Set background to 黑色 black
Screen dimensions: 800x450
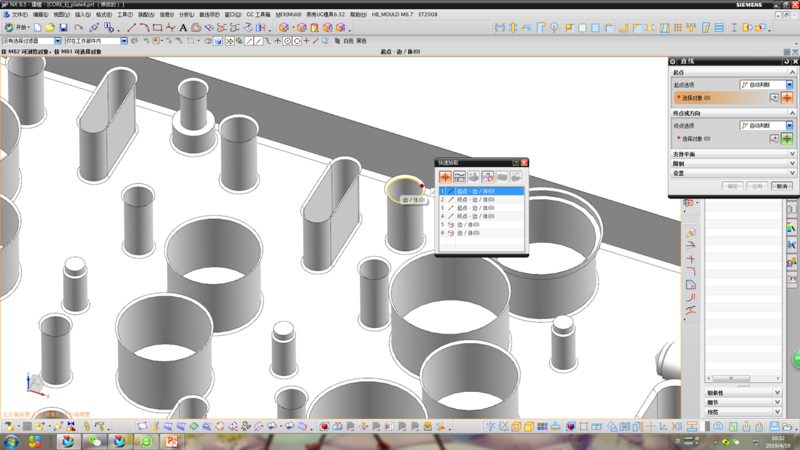[361, 41]
